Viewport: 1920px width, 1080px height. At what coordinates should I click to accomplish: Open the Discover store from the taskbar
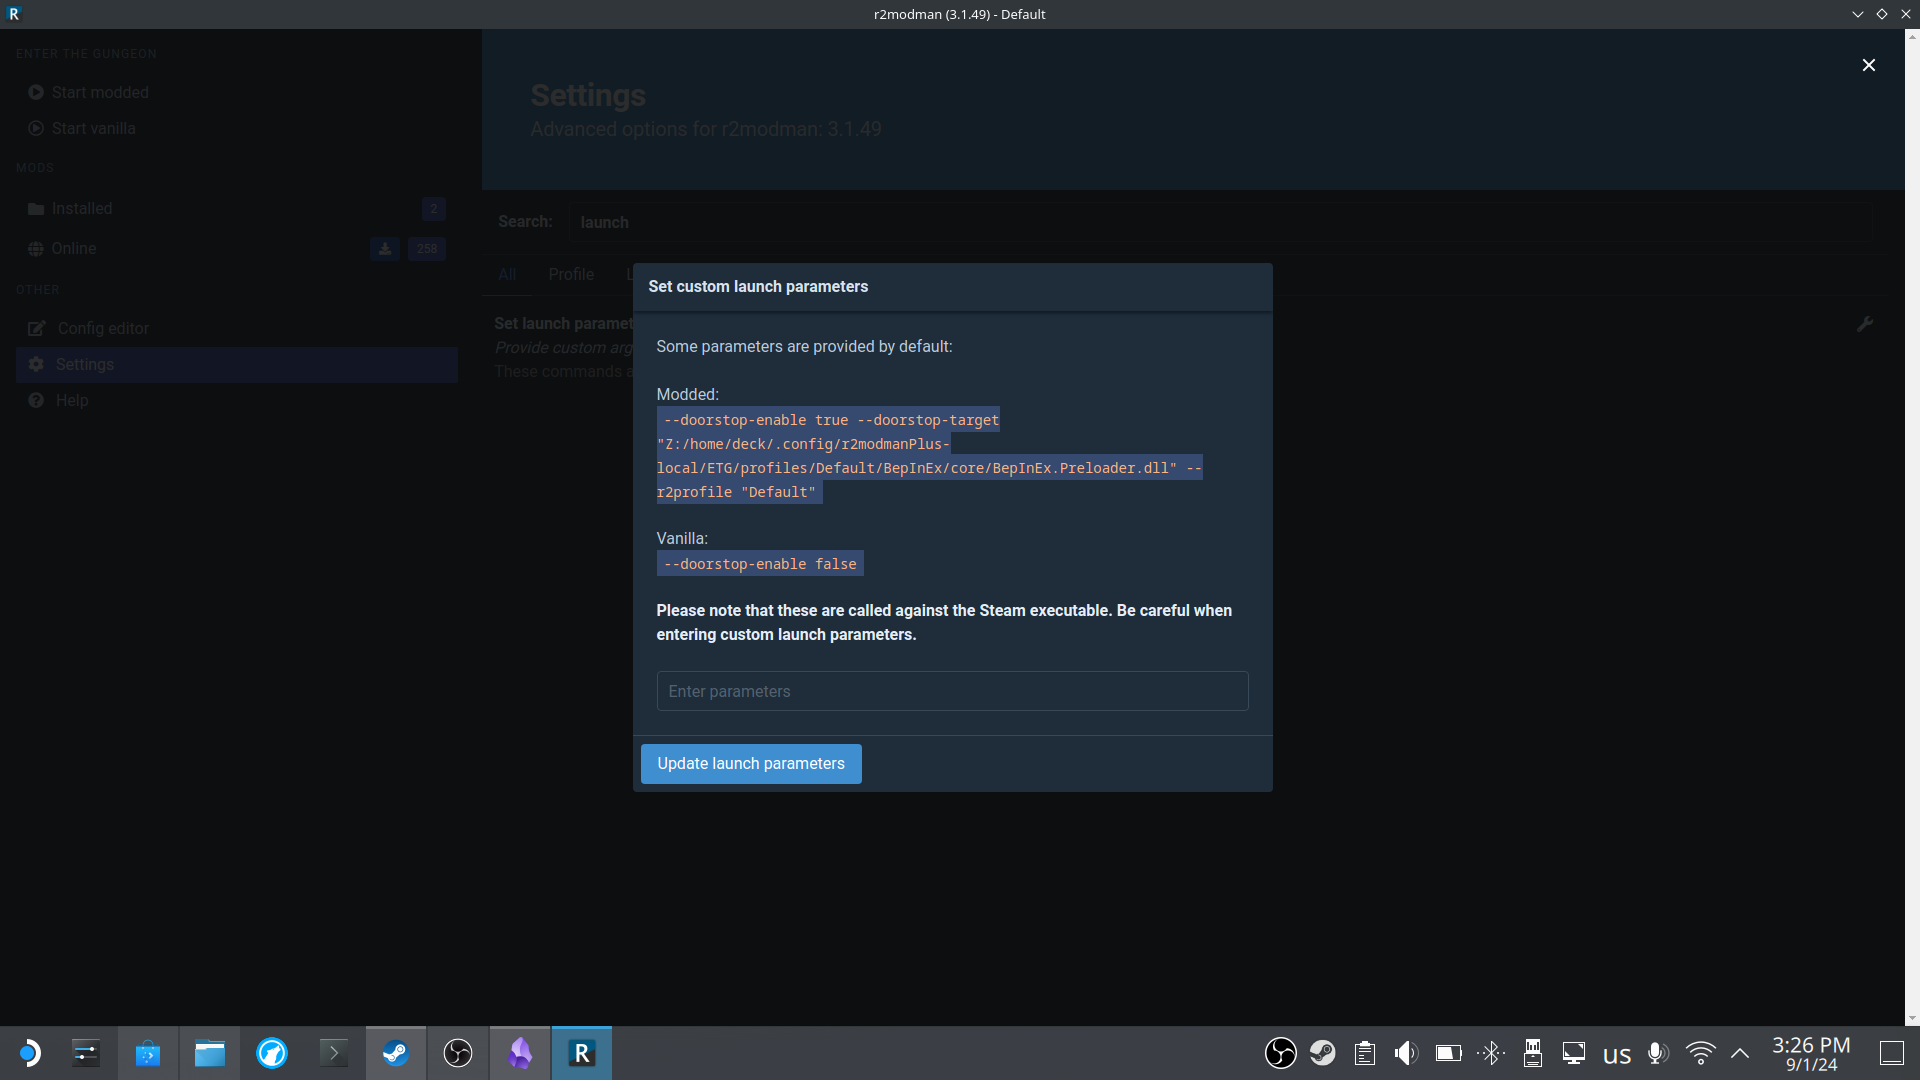pos(148,1053)
